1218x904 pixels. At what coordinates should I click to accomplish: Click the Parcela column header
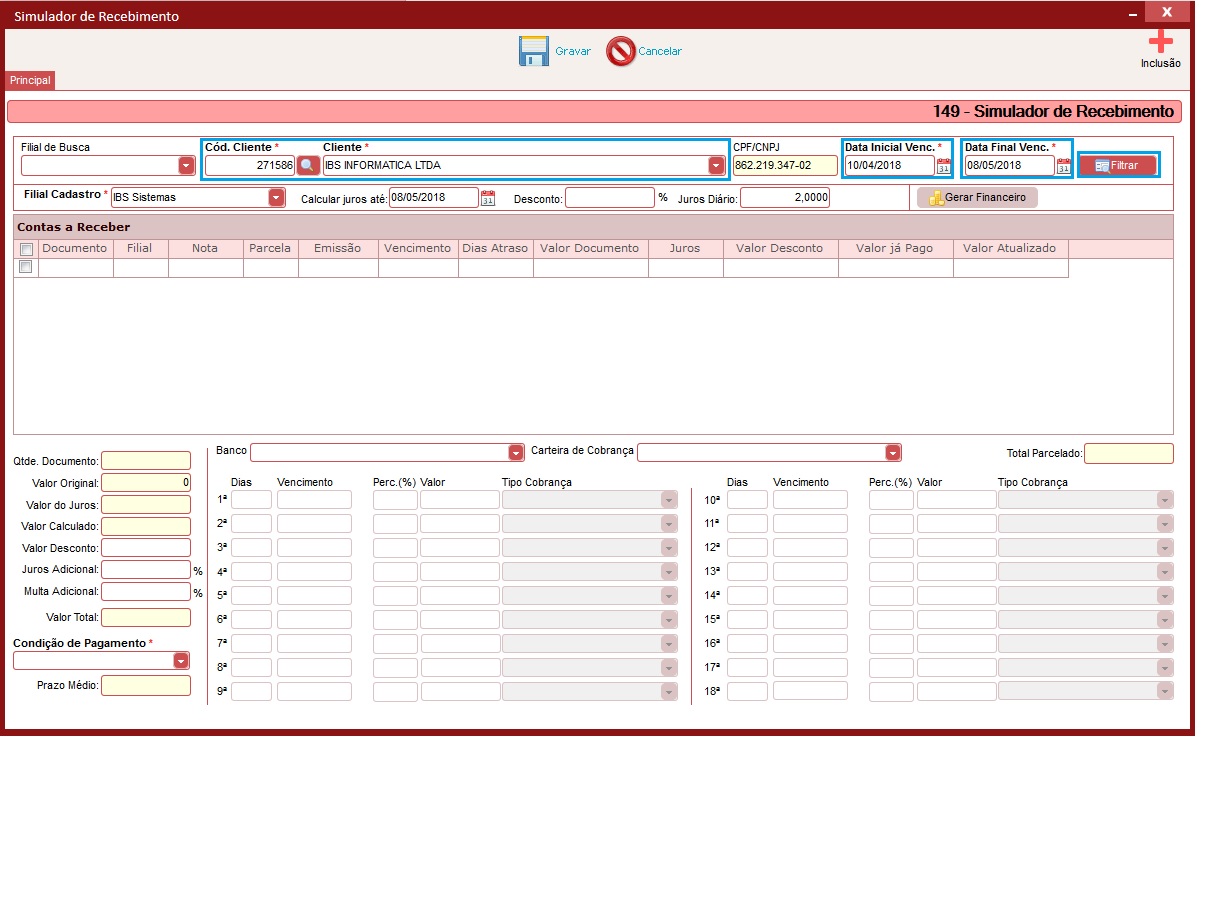(x=270, y=248)
